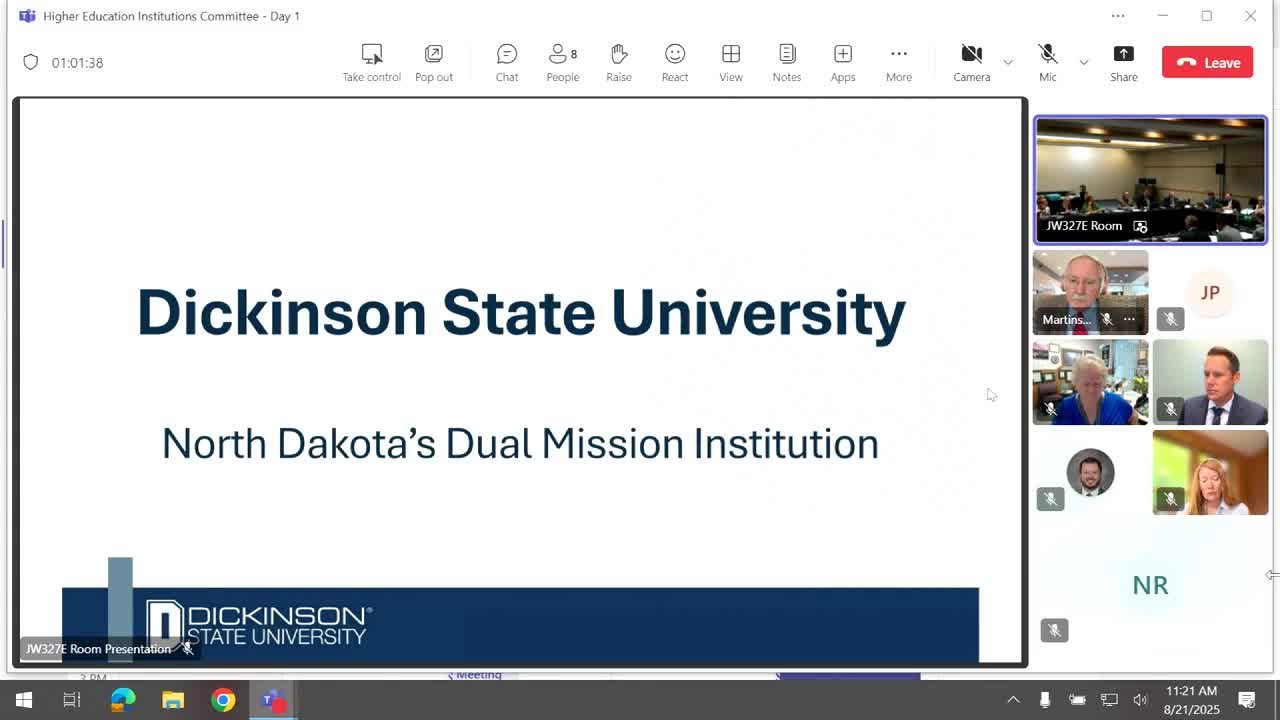This screenshot has height=720, width=1280.
Task: Open the Windows notification center
Action: click(x=1247, y=700)
